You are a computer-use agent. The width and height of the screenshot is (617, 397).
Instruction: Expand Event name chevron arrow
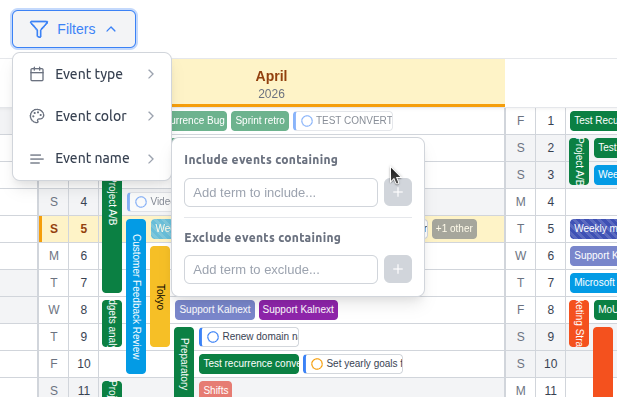pyautogui.click(x=151, y=159)
